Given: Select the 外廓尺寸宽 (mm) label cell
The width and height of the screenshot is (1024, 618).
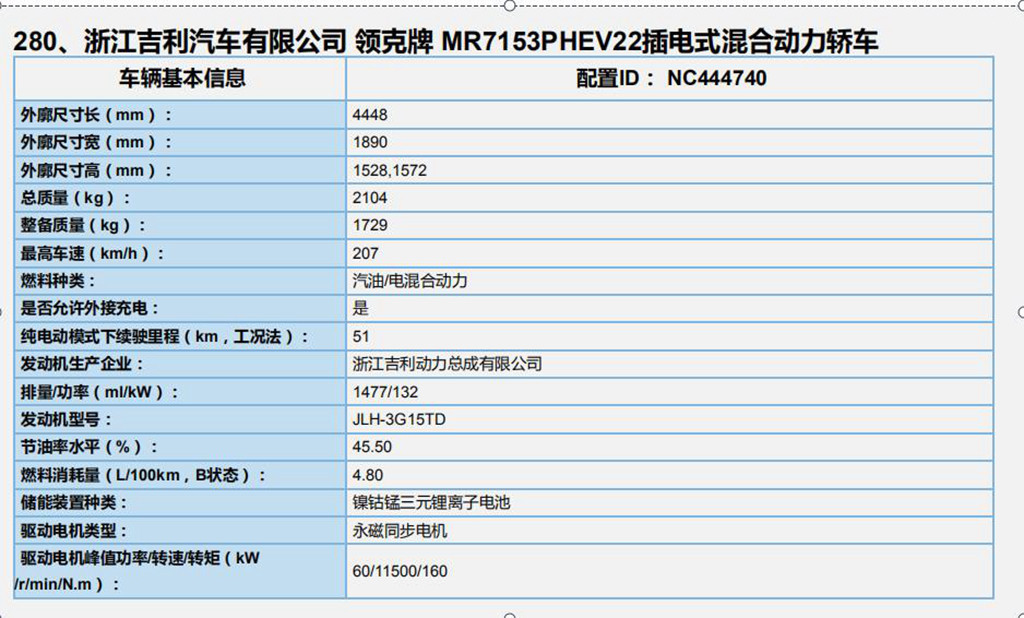Looking at the screenshot, I should pos(180,142).
